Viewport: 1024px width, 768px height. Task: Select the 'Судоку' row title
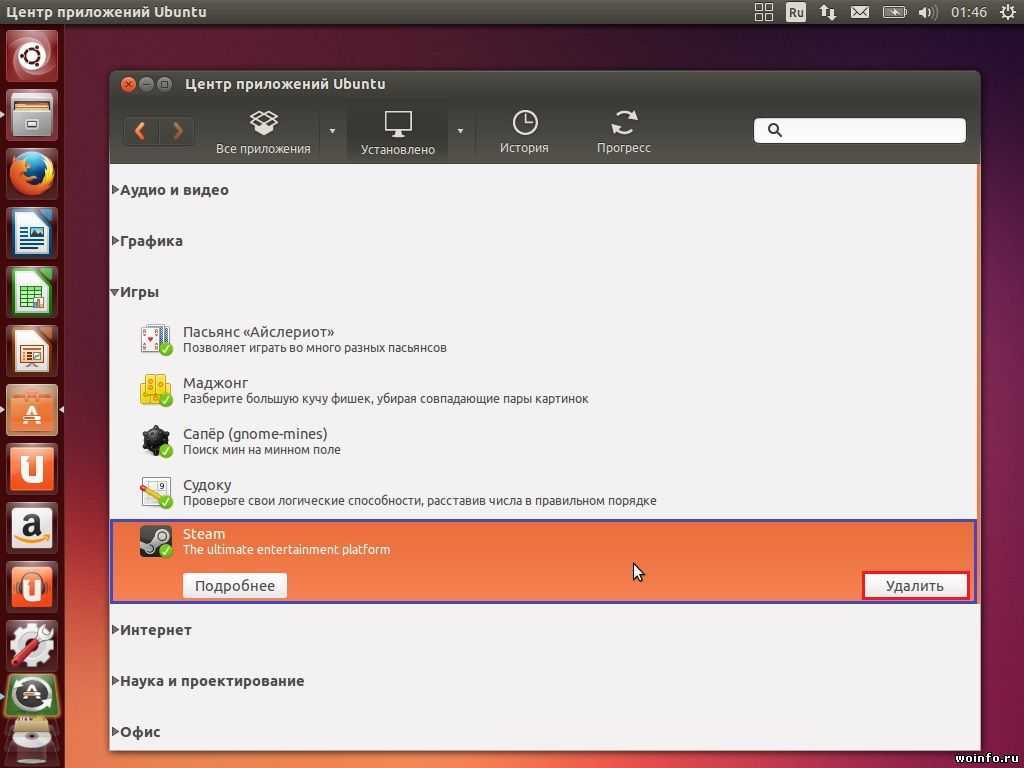pyautogui.click(x=207, y=485)
